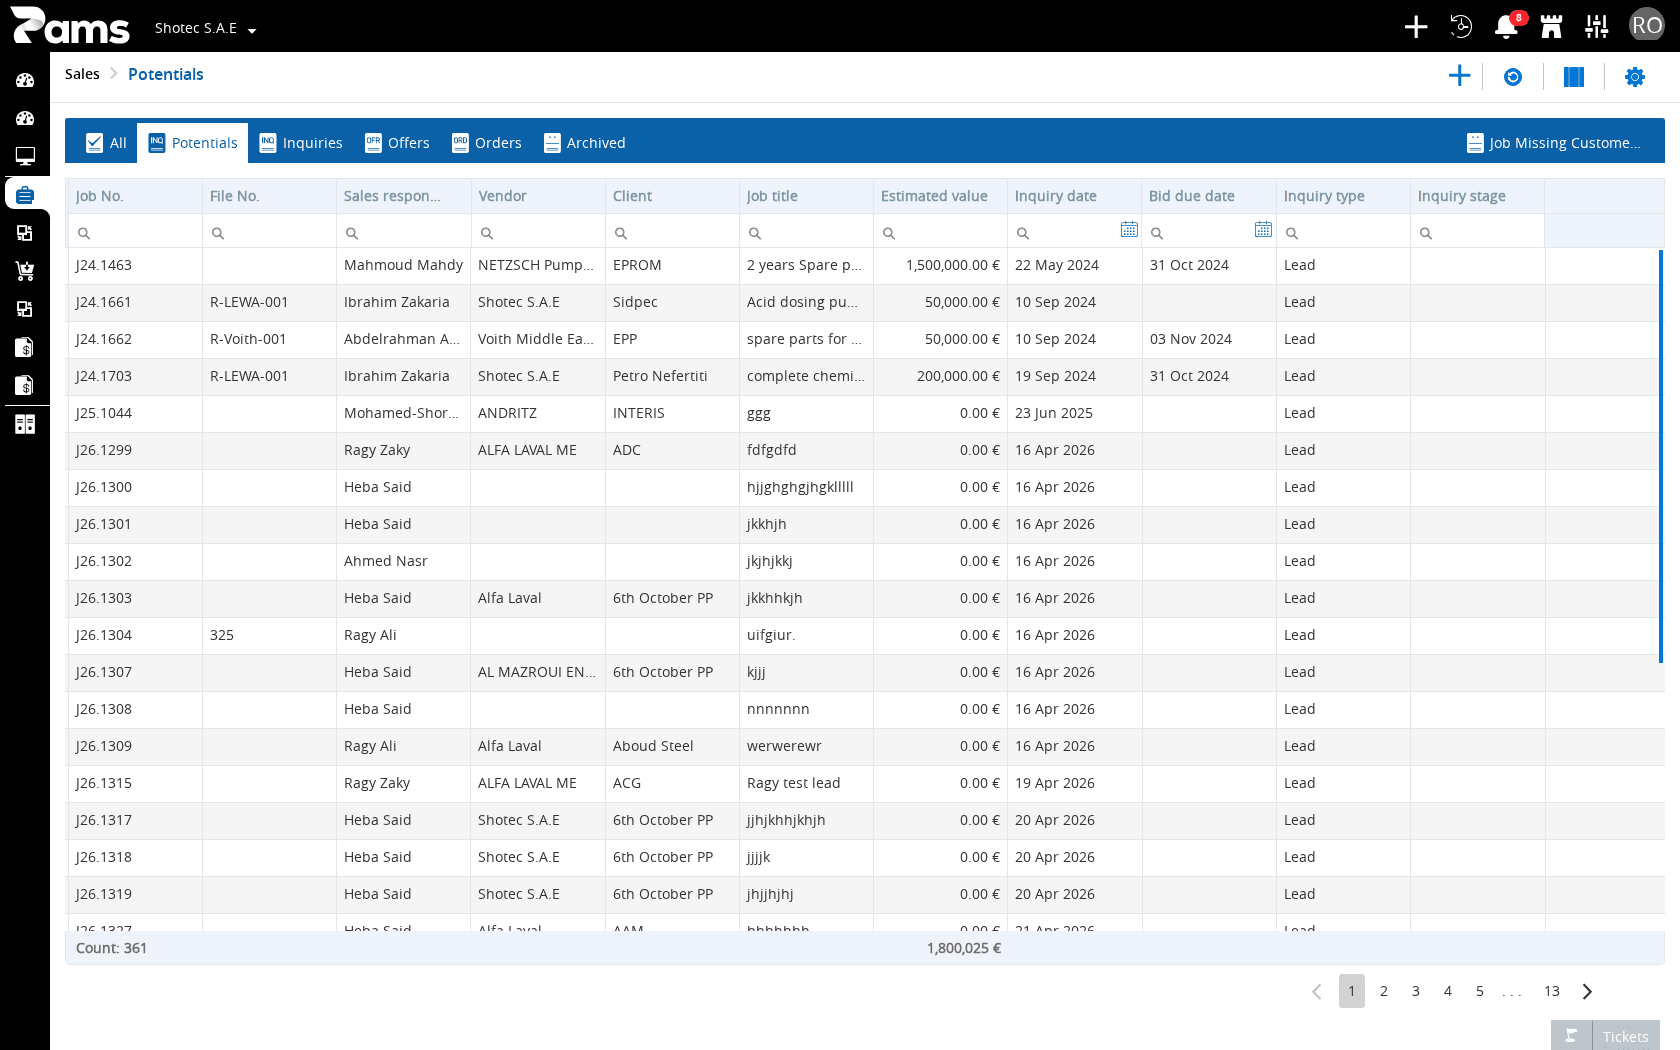Open Bid due date filter calendar icon
The image size is (1680, 1050).
(1263, 229)
